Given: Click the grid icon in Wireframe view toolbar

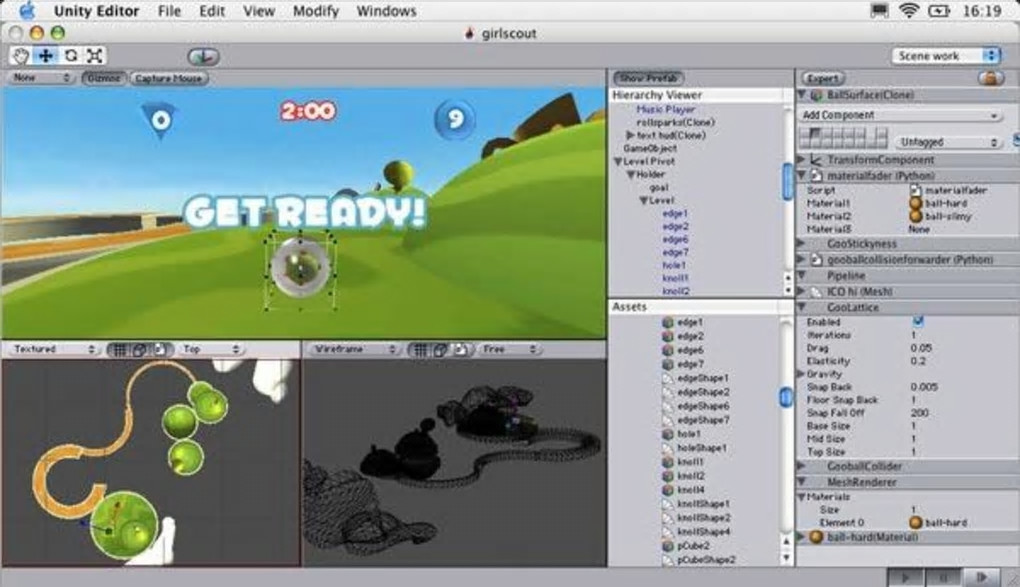Looking at the screenshot, I should click(420, 349).
